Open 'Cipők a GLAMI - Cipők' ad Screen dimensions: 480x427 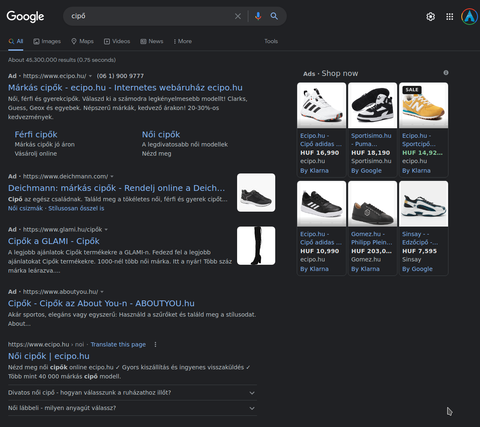(54, 241)
